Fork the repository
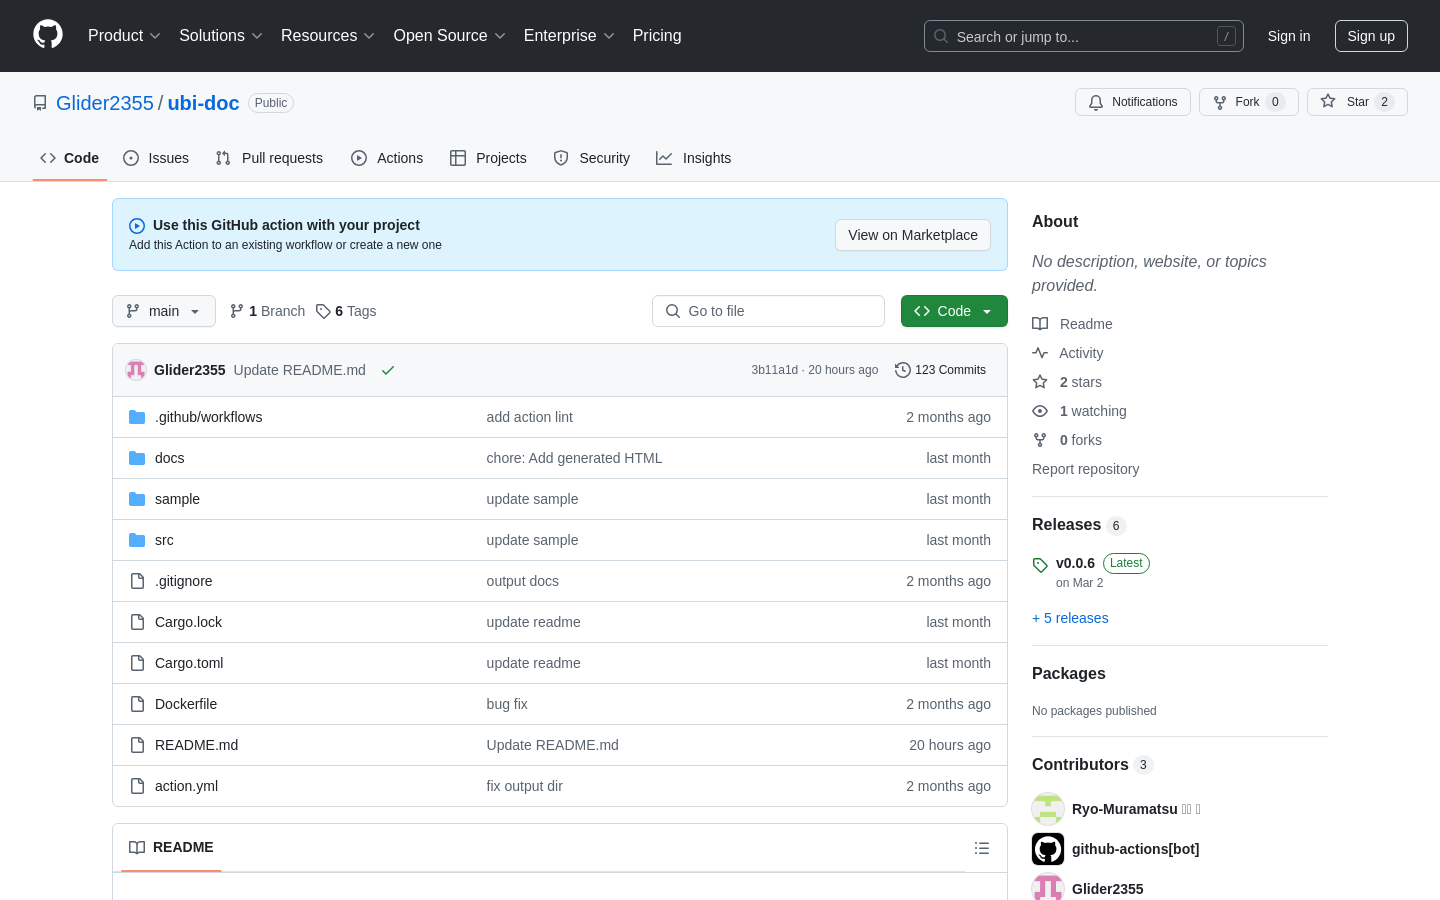1440x900 pixels. click(1249, 102)
